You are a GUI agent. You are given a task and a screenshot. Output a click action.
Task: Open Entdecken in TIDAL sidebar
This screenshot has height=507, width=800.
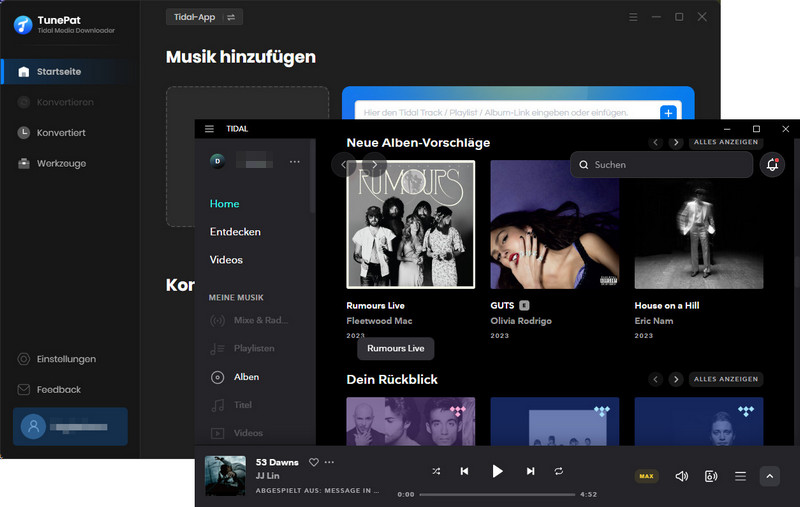235,232
